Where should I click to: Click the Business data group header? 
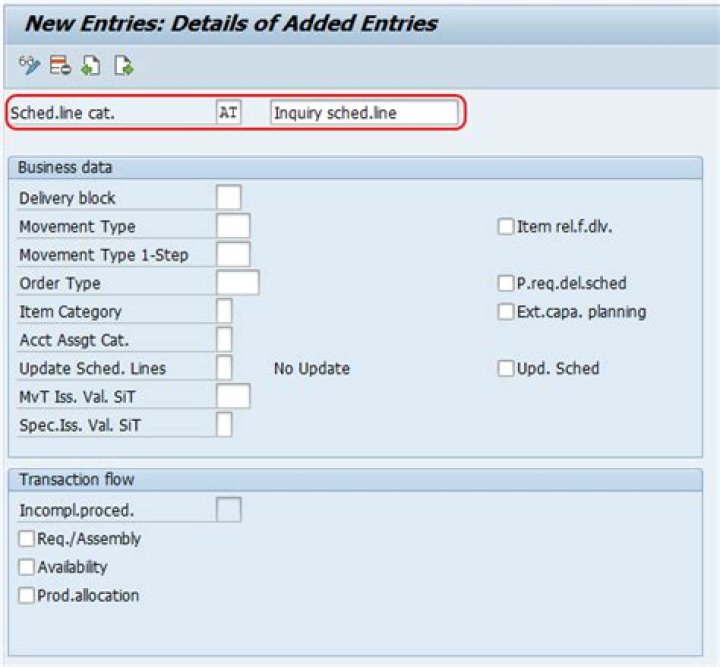[355, 168]
